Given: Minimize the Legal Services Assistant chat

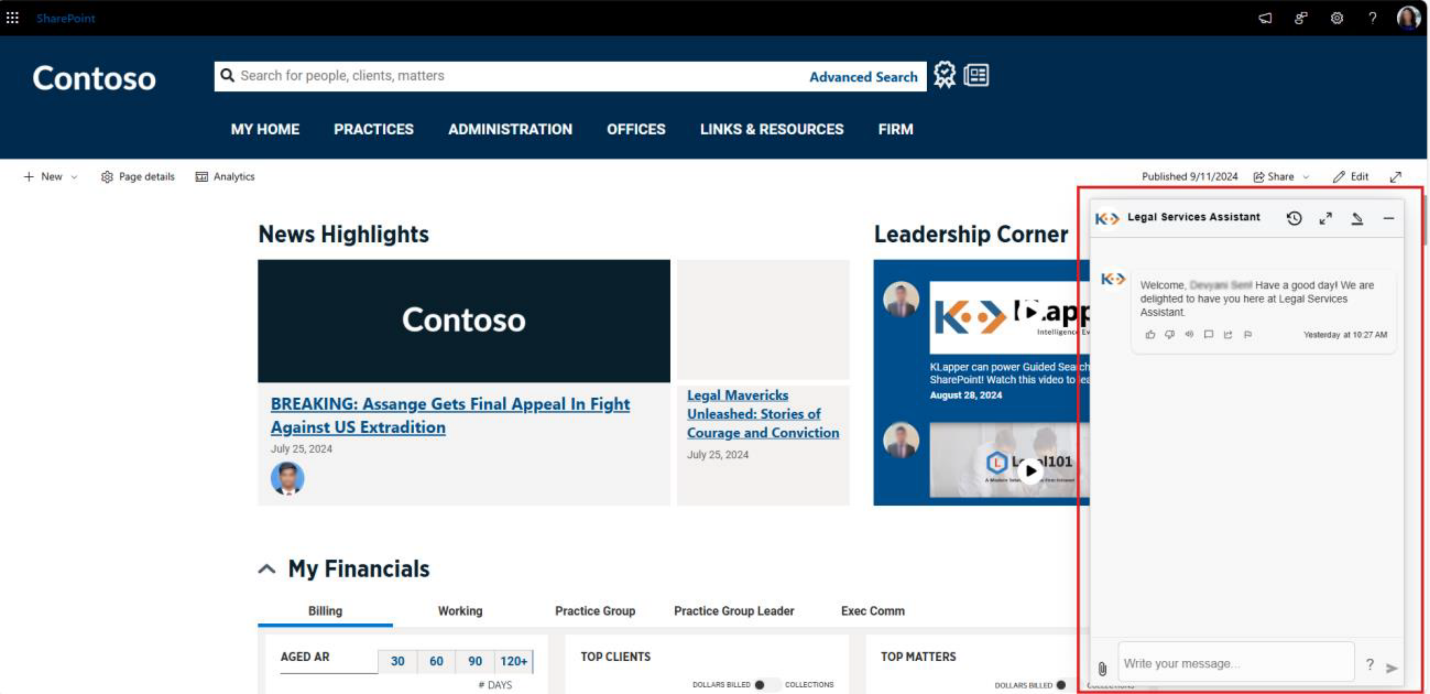Looking at the screenshot, I should (x=1389, y=218).
